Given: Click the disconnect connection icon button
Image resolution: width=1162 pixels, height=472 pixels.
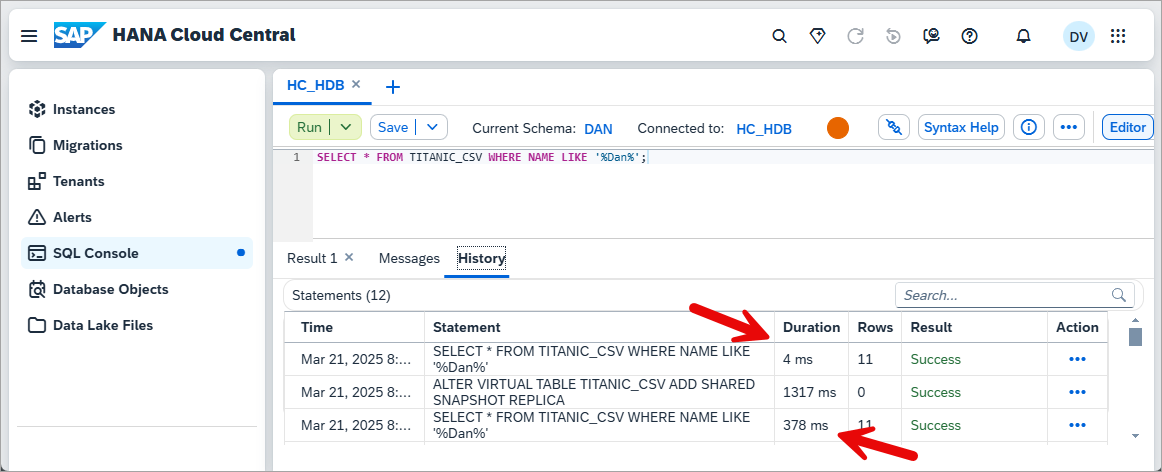Looking at the screenshot, I should click(x=894, y=127).
